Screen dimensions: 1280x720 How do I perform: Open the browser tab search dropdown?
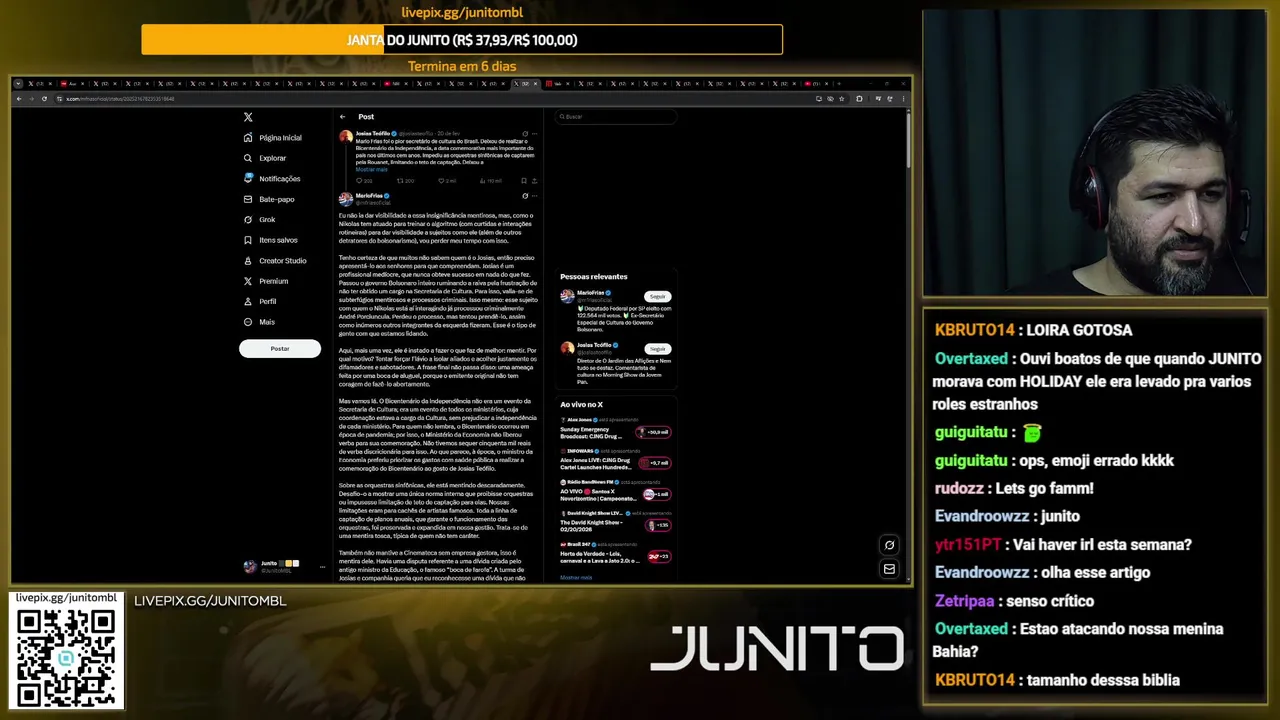pos(19,84)
